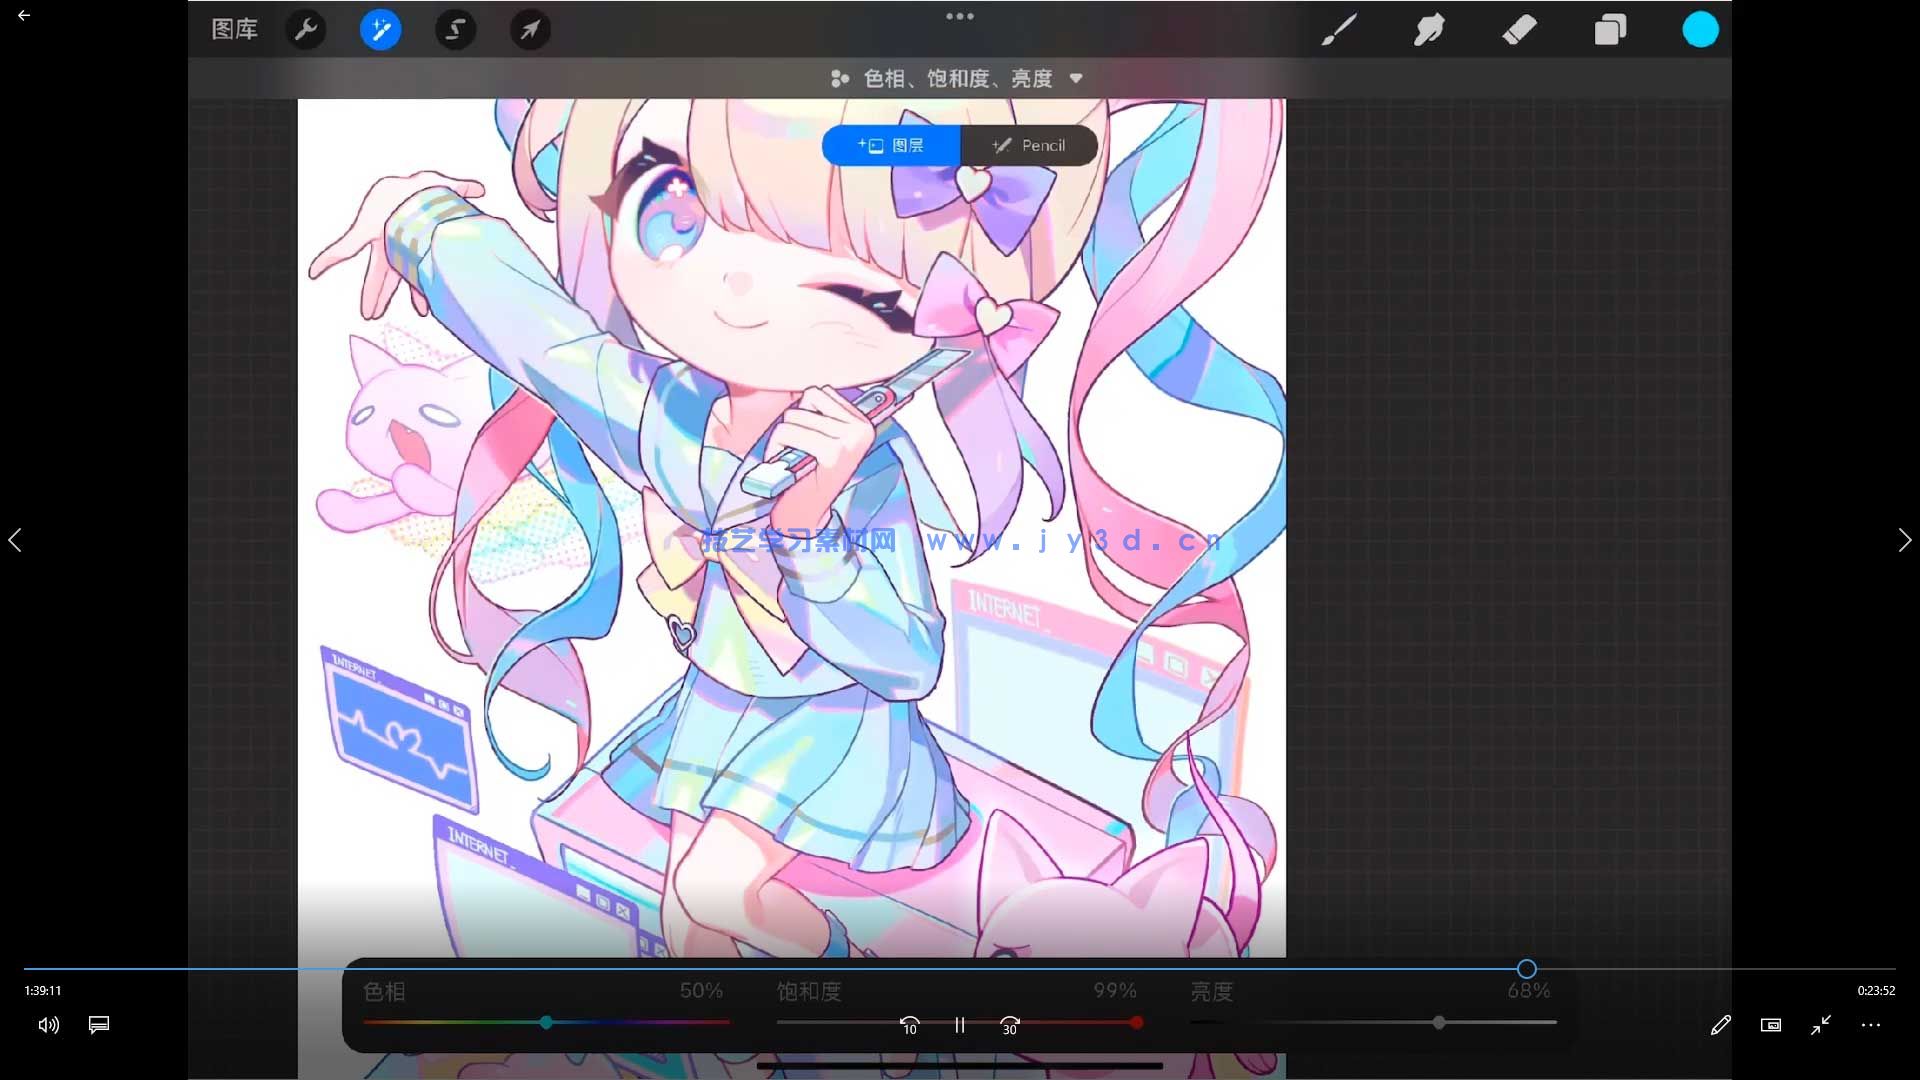Switch adjustment mode to 图层

click(891, 146)
